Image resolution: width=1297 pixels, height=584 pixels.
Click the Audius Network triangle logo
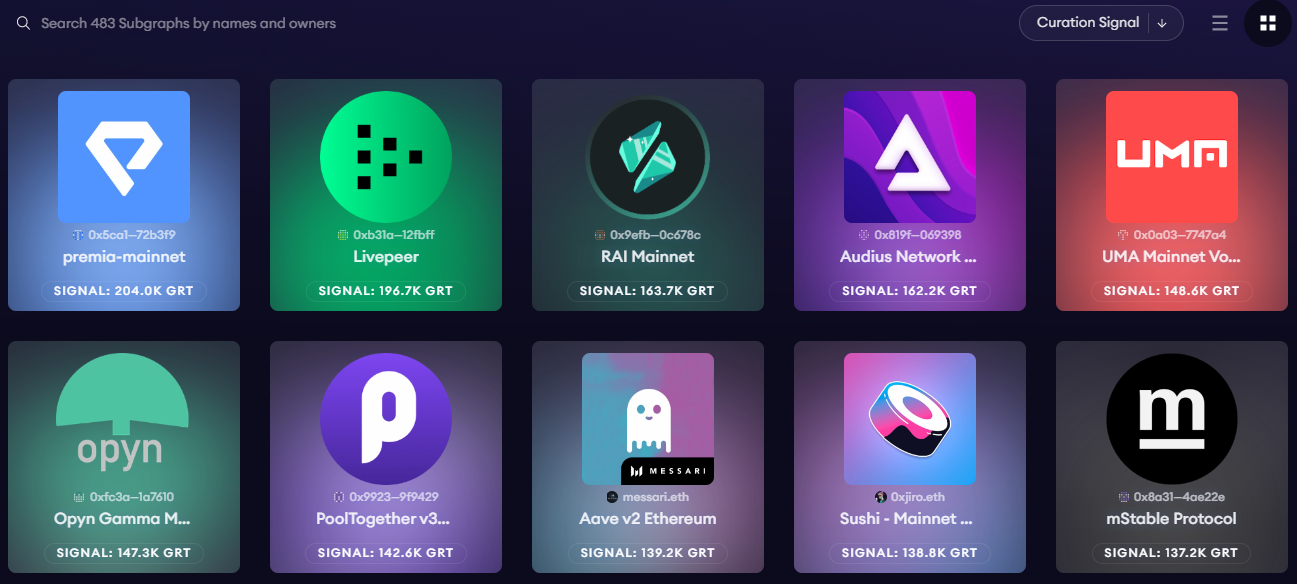[910, 157]
